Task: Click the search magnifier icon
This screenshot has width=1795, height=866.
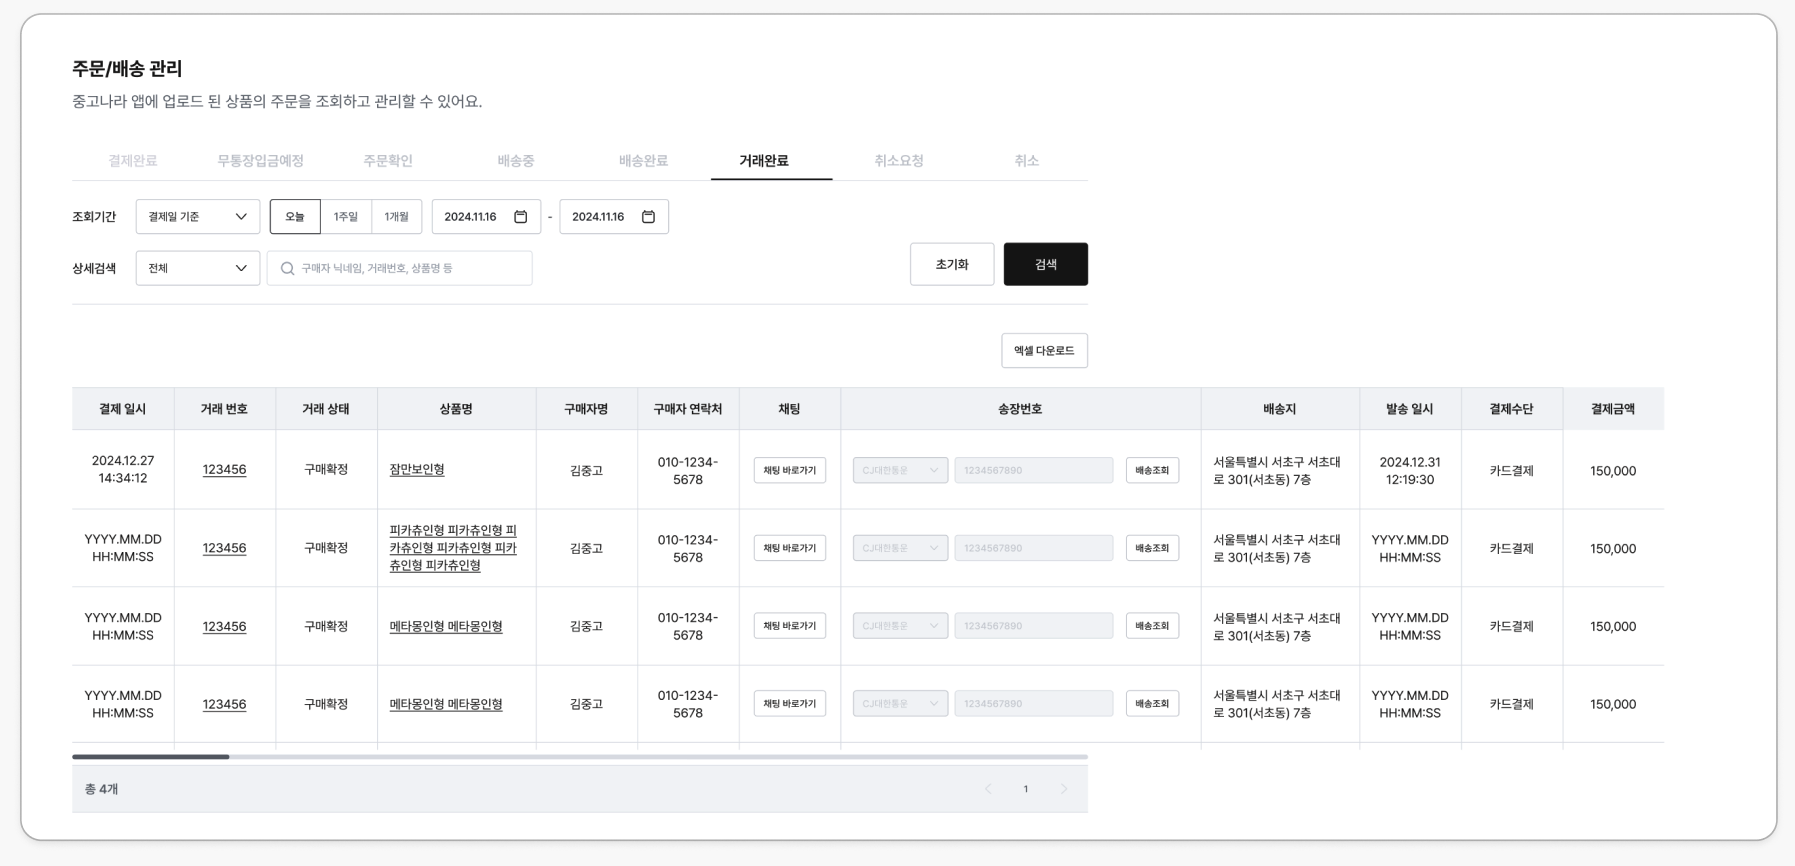Action: (288, 269)
